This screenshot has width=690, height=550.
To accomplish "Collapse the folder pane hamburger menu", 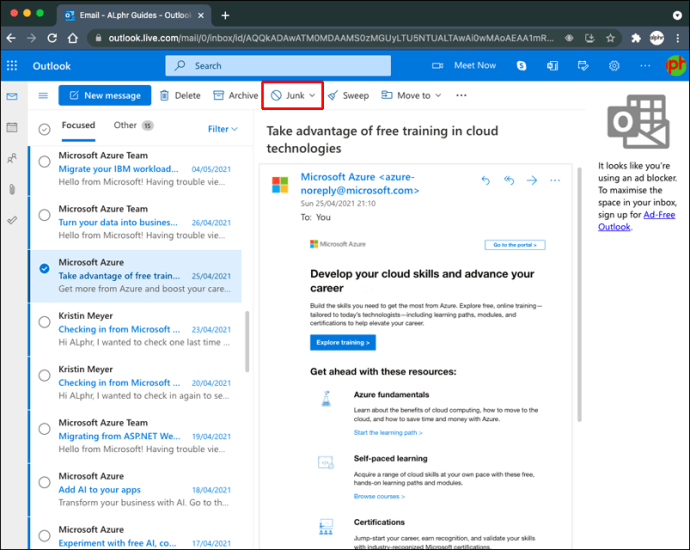I will click(x=43, y=96).
